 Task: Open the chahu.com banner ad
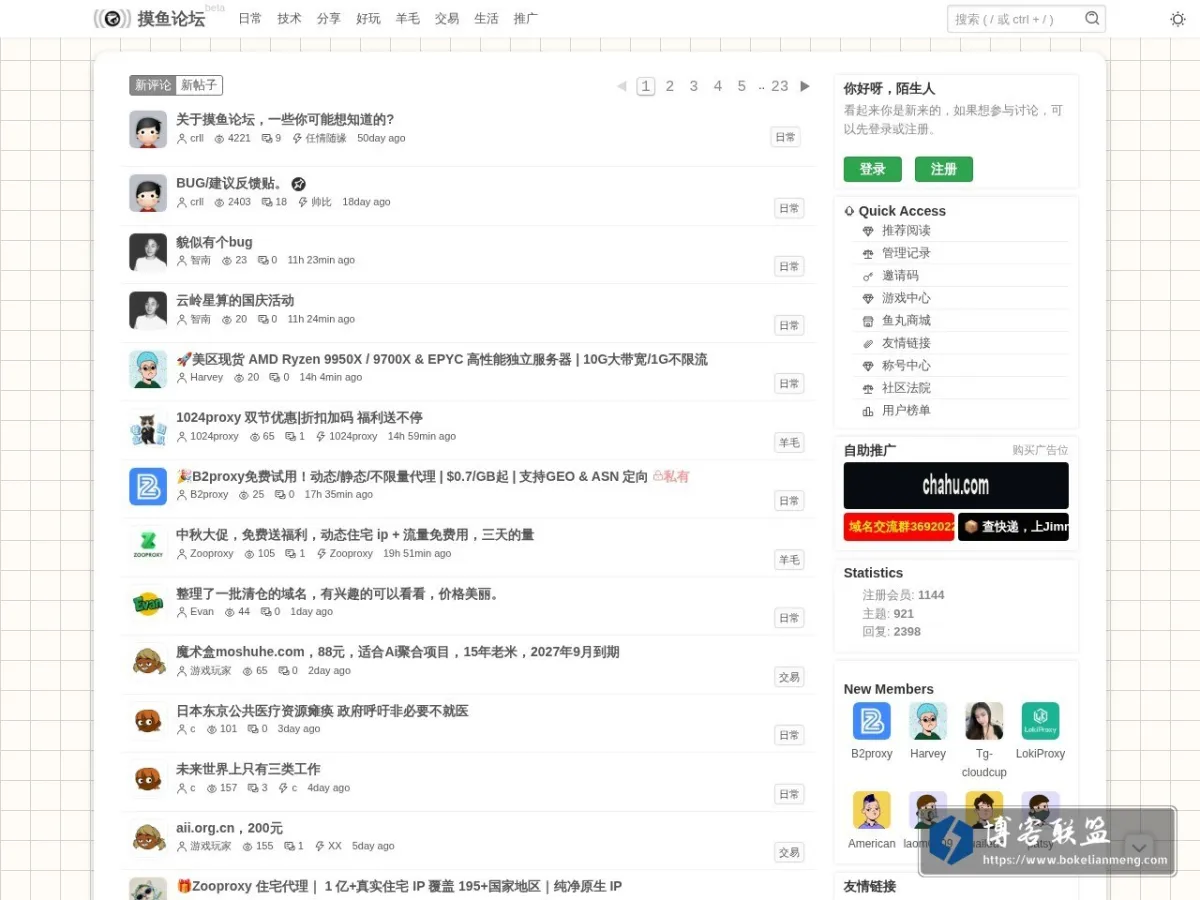click(956, 486)
